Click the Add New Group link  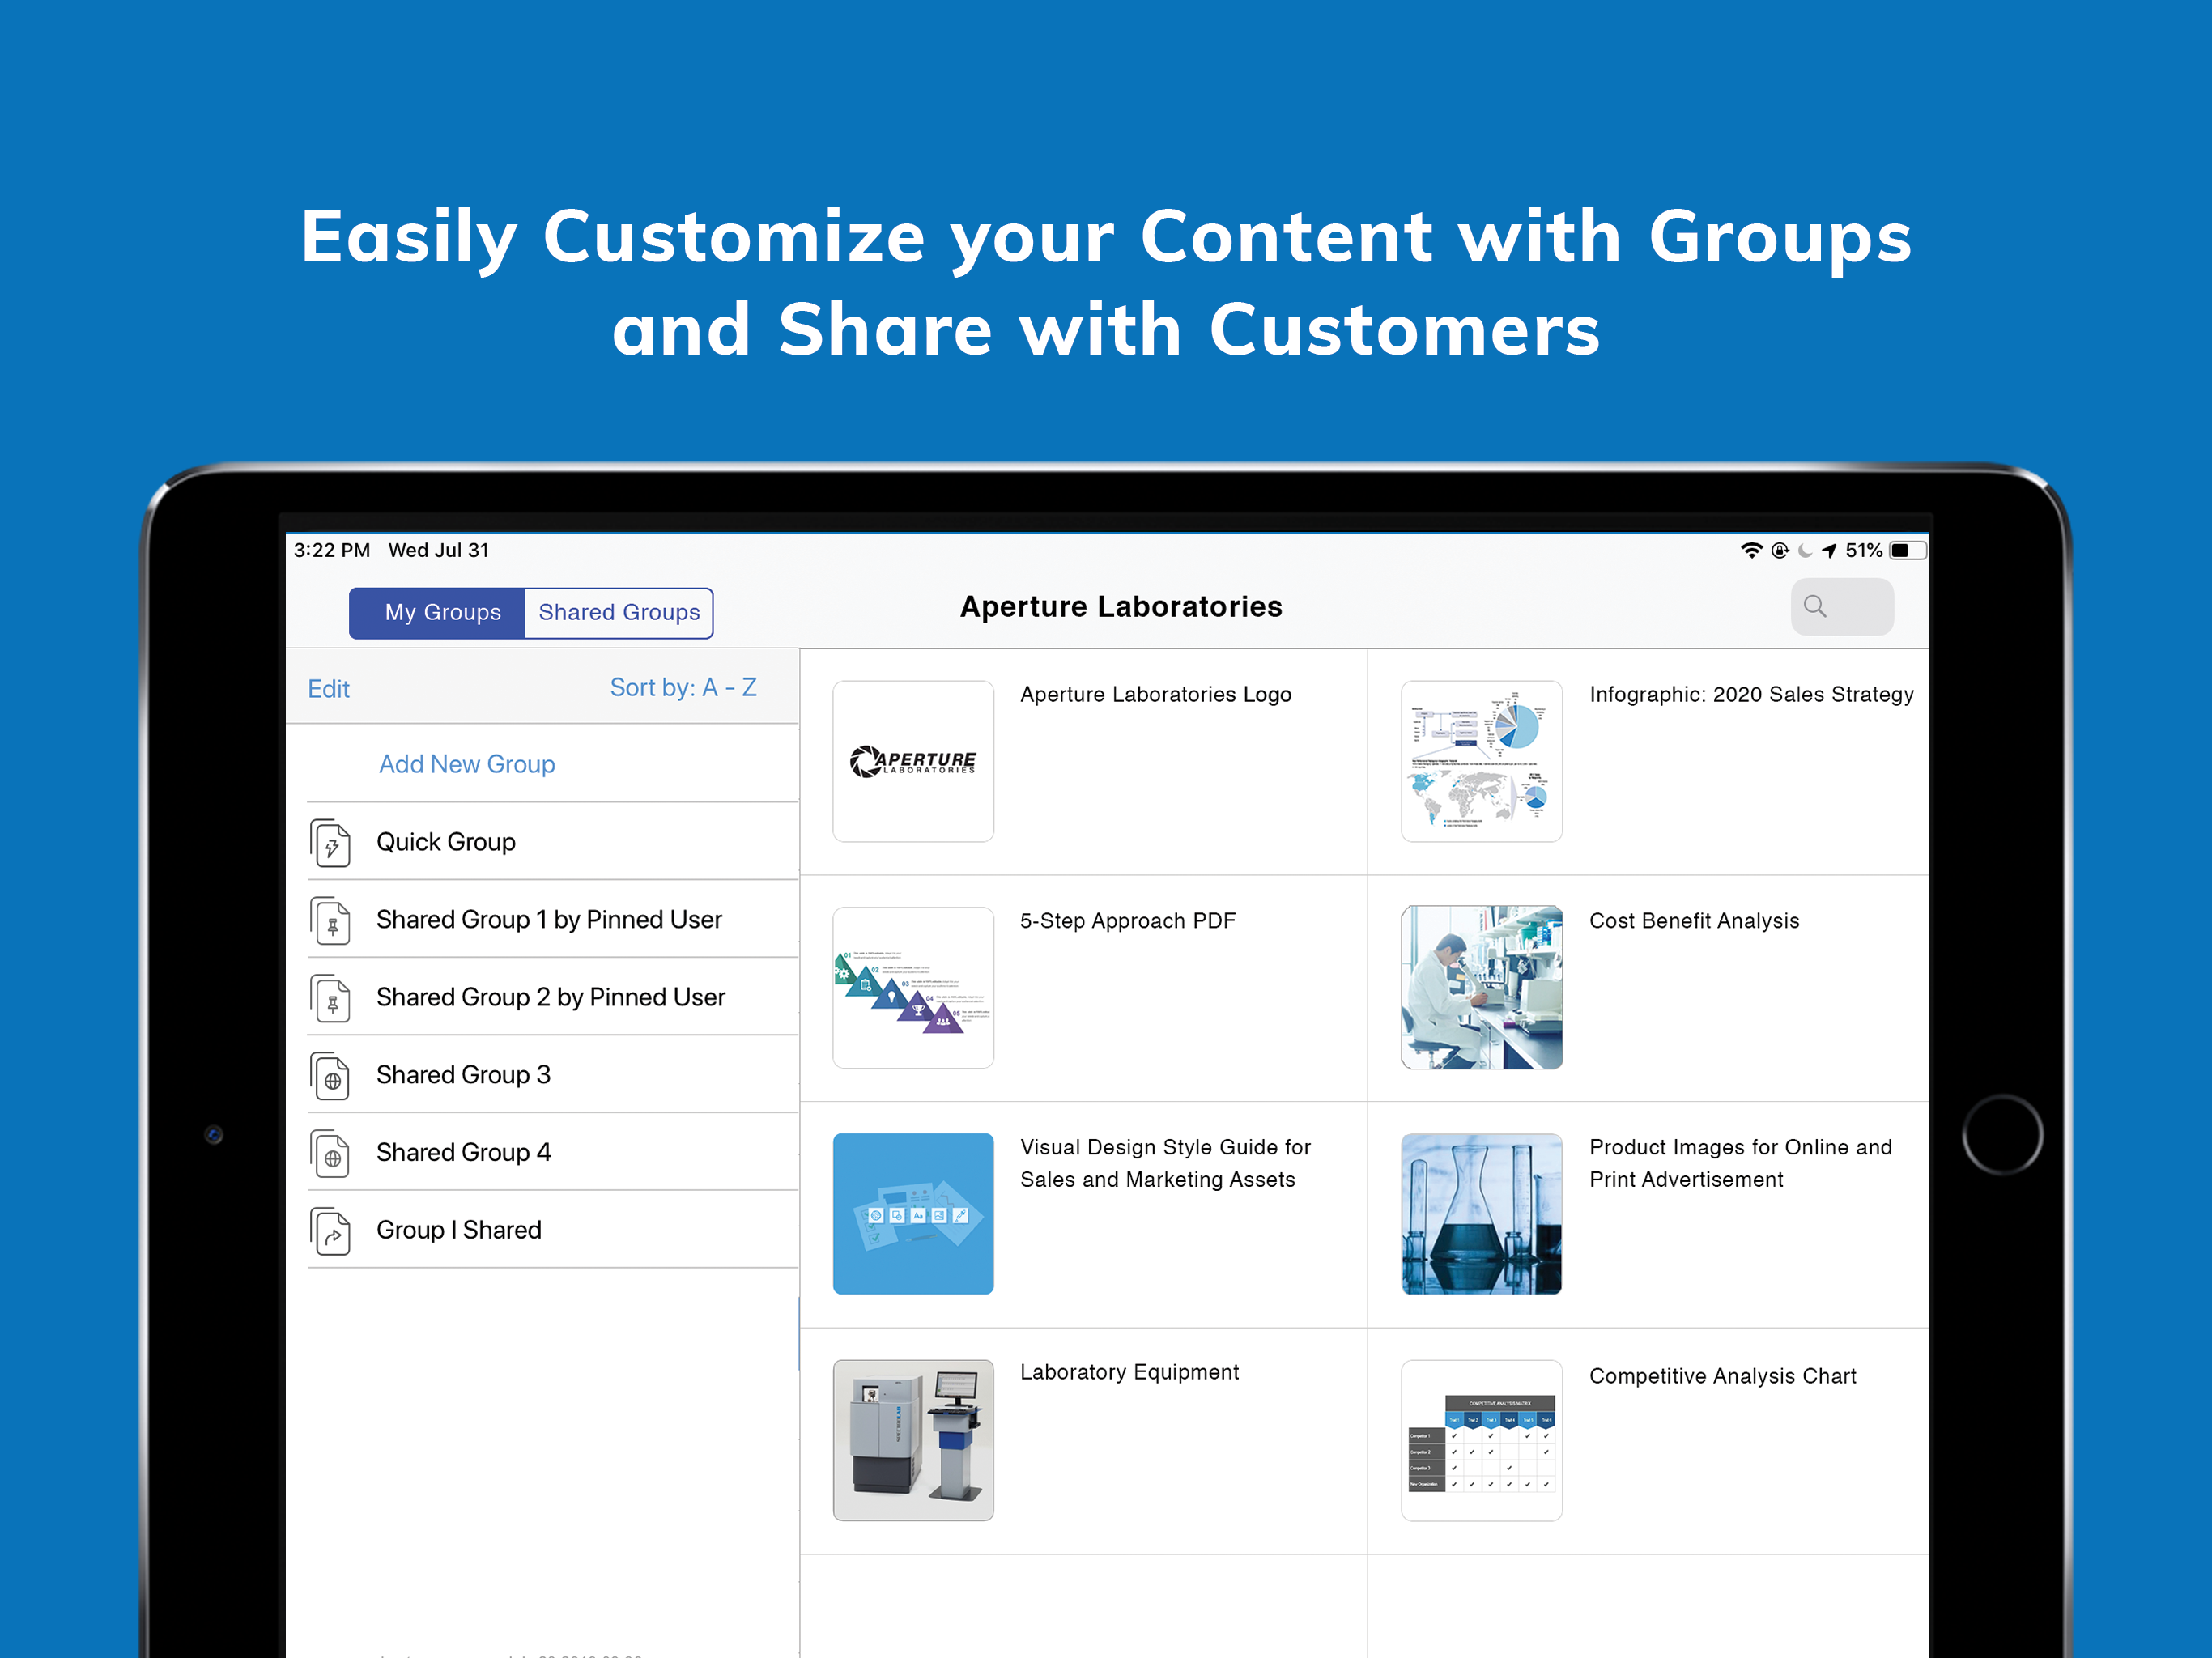[x=466, y=764]
